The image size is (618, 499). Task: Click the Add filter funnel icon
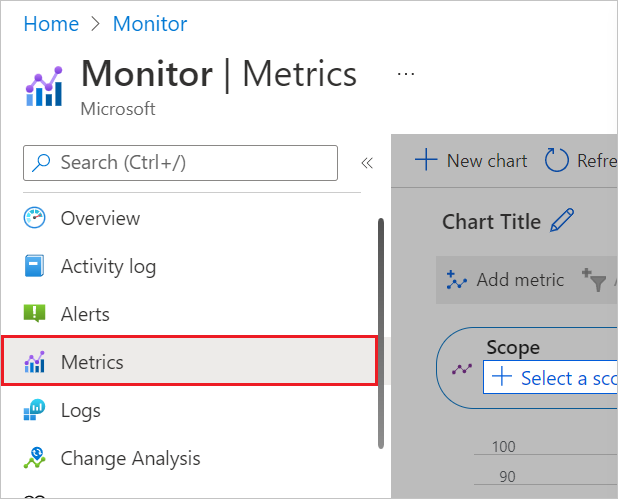click(594, 280)
